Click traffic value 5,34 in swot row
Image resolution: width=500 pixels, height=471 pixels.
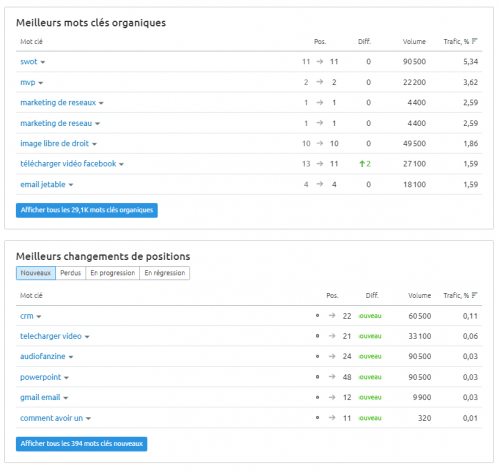coord(470,62)
